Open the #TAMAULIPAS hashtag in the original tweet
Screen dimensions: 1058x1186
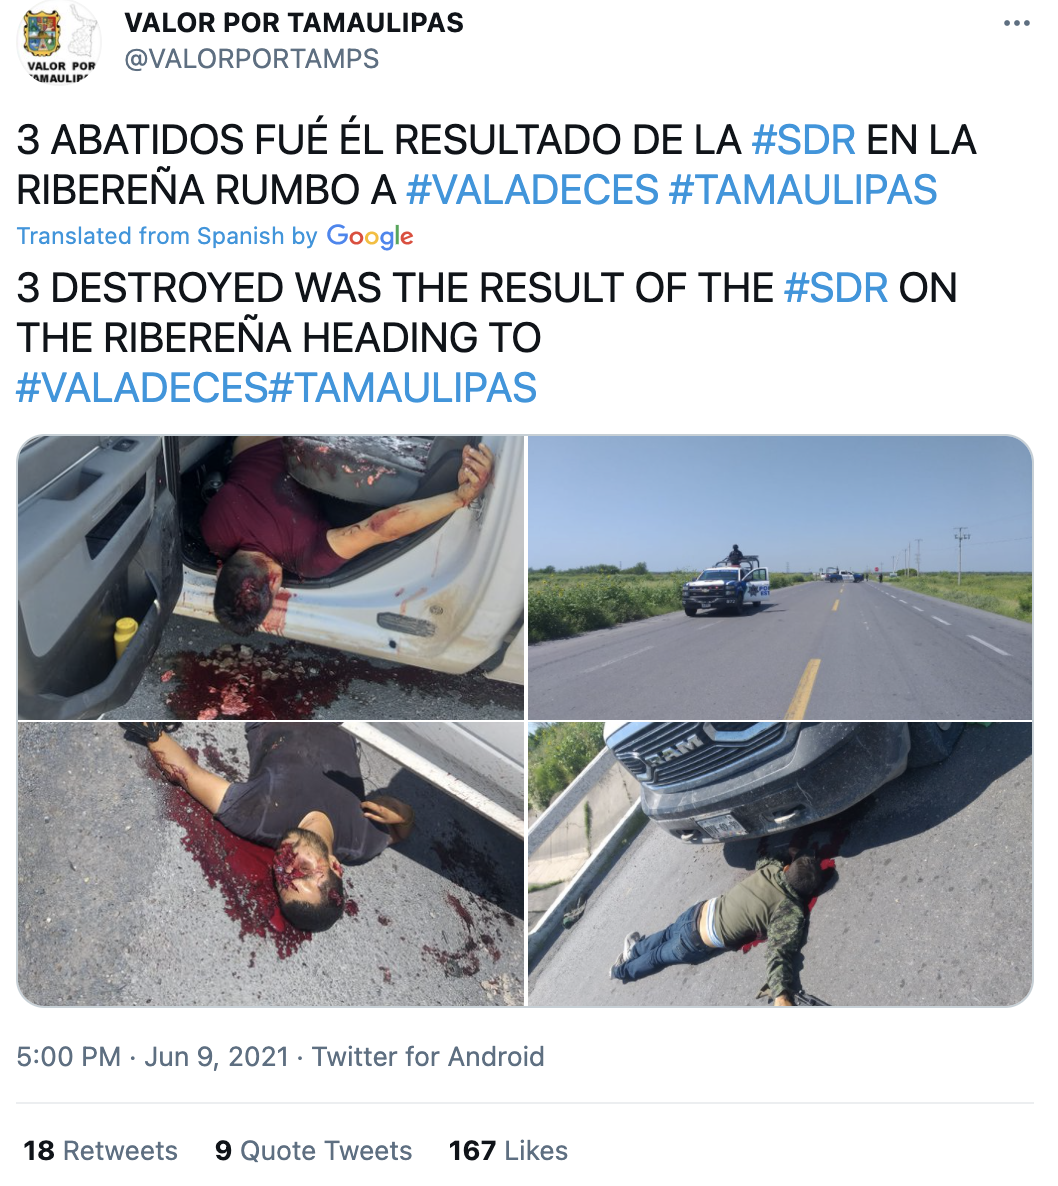coord(803,189)
